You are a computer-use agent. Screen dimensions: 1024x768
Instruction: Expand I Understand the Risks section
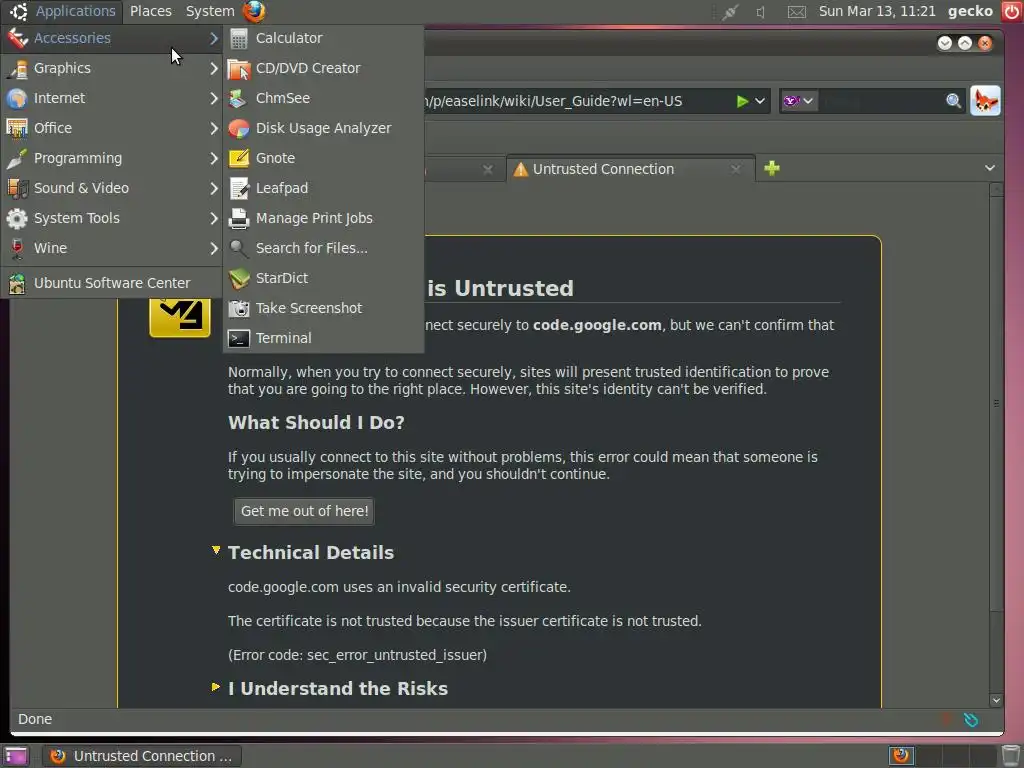pos(216,687)
